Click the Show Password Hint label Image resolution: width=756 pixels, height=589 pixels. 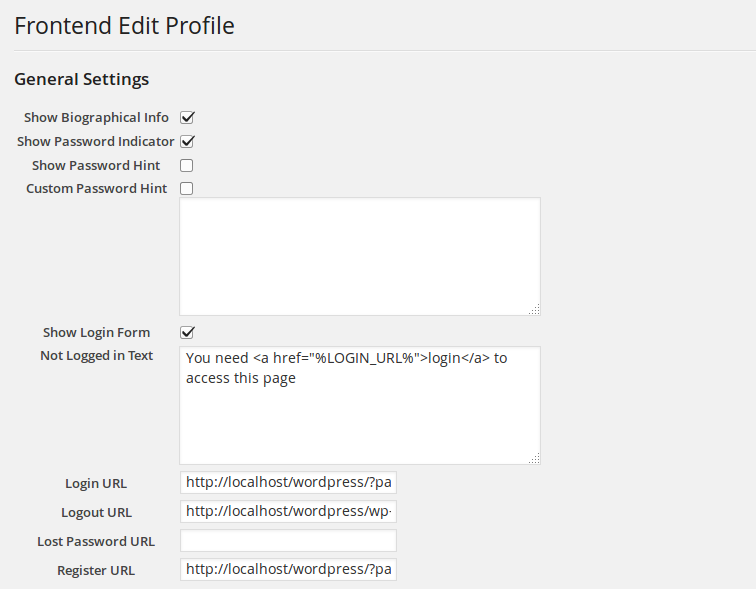(x=96, y=165)
